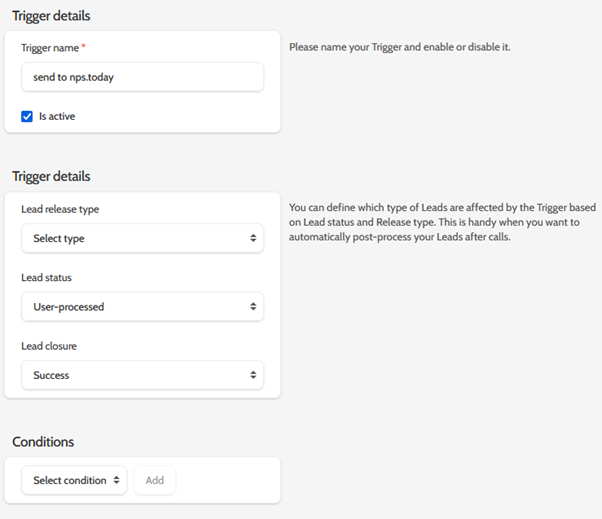The width and height of the screenshot is (602, 519).
Task: Click the 'Please name your Trigger' help text
Action: tap(400, 47)
